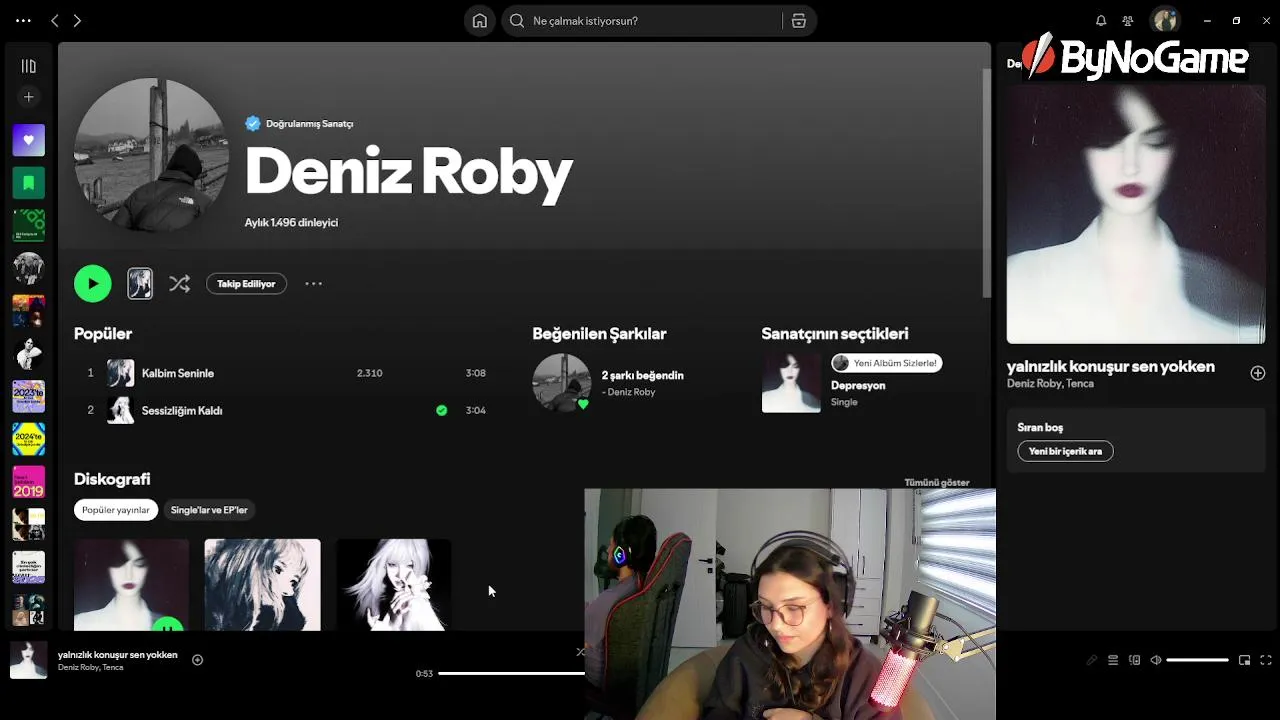Click liked songs artist image with heart
This screenshot has width=1280, height=720.
click(562, 382)
